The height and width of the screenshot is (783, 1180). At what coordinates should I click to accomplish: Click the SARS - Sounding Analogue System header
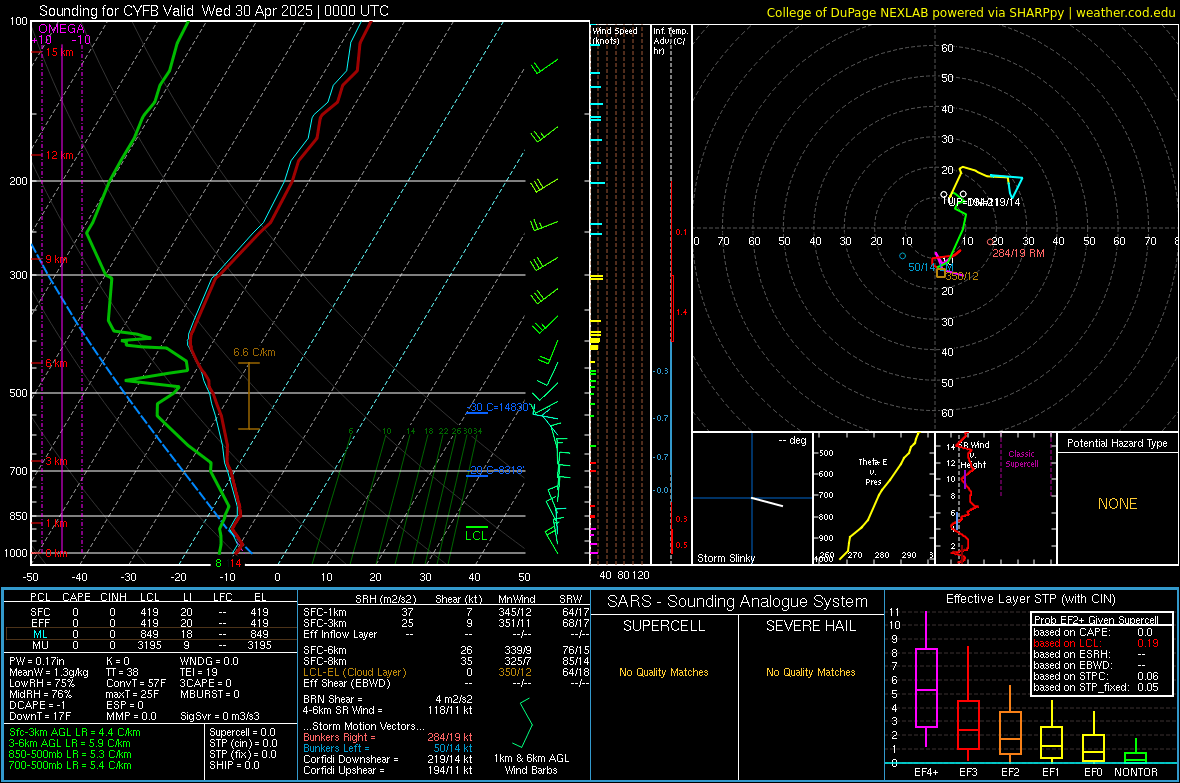737,602
